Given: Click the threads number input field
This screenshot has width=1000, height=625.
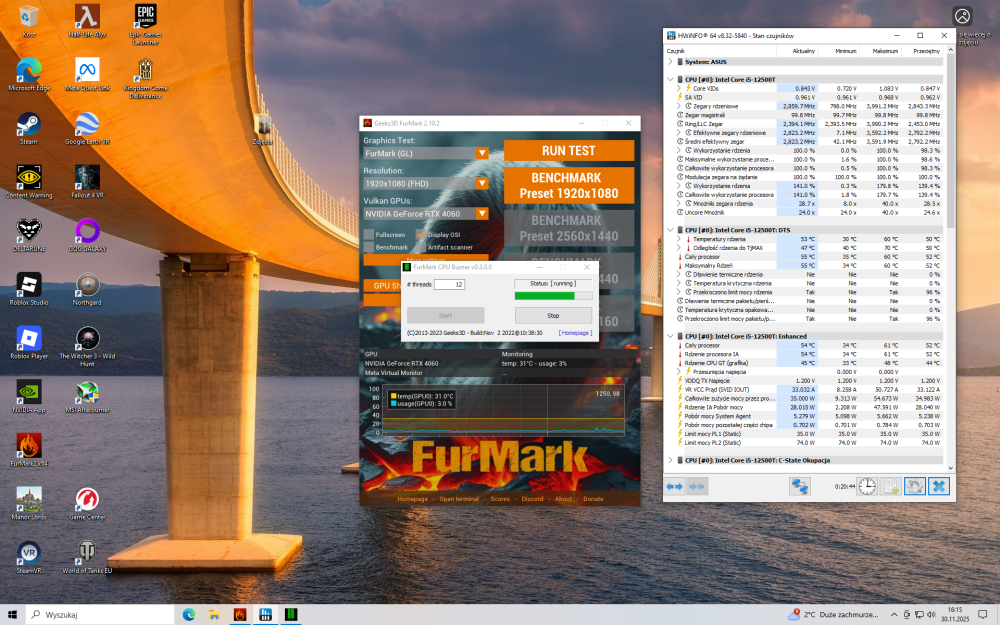Looking at the screenshot, I should (x=448, y=285).
